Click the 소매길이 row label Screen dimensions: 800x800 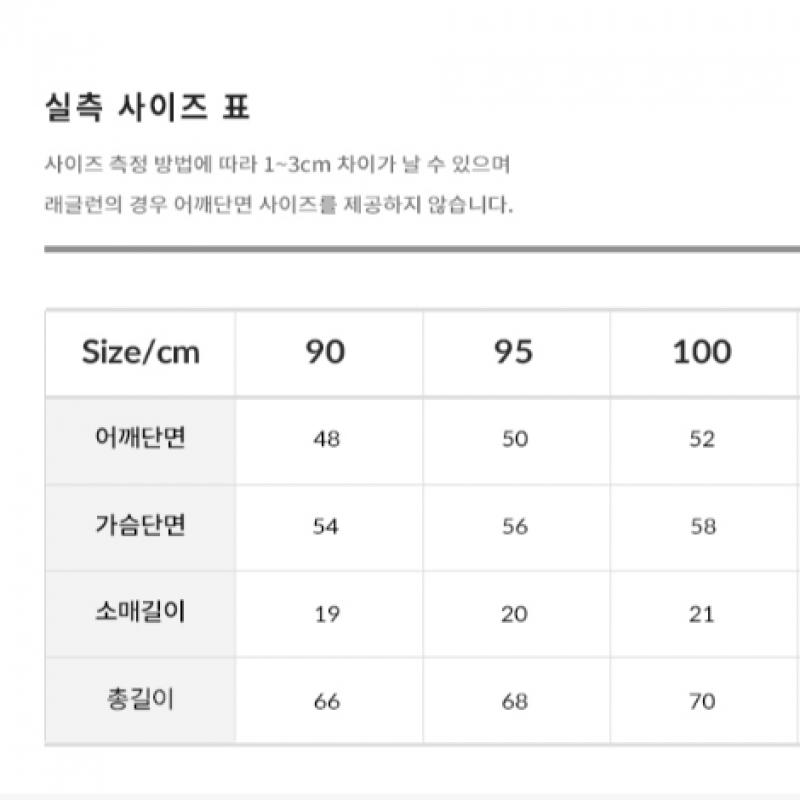[x=140, y=613]
